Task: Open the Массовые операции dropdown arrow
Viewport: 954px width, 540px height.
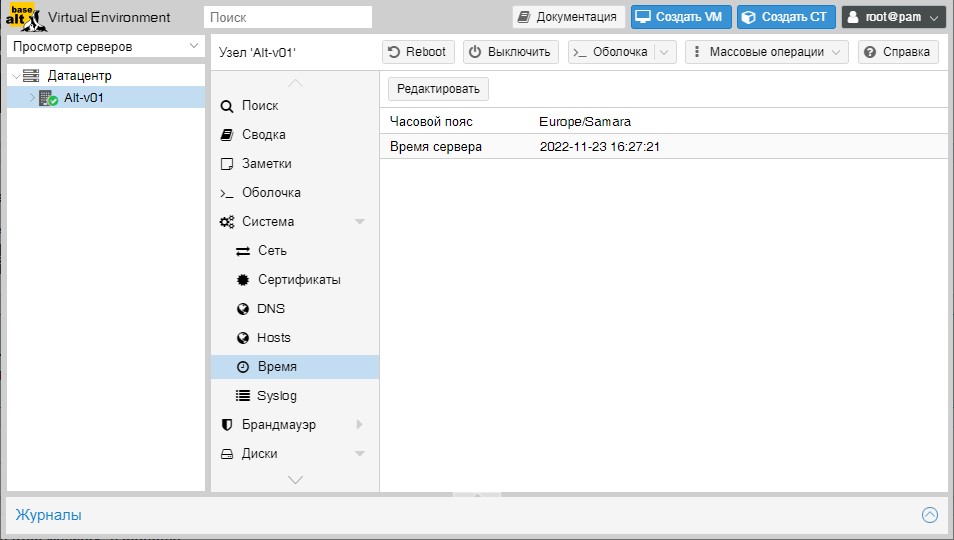Action: [836, 52]
